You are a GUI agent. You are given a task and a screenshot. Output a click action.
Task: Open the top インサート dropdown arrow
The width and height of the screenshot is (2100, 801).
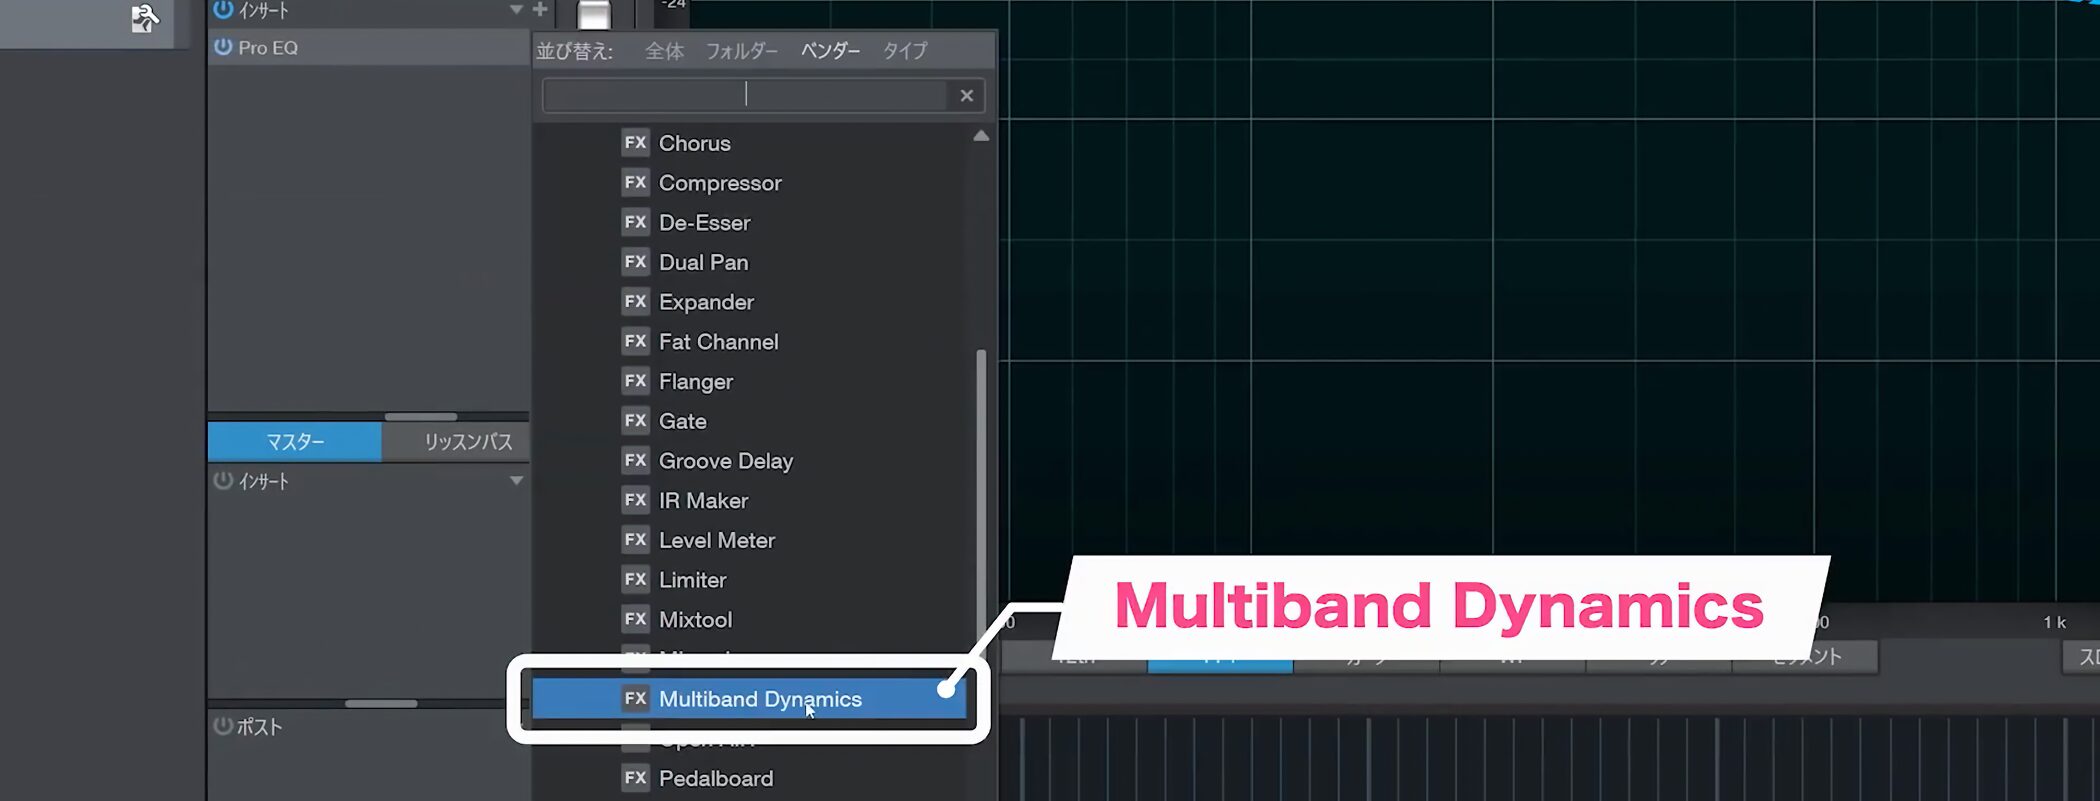coord(516,10)
